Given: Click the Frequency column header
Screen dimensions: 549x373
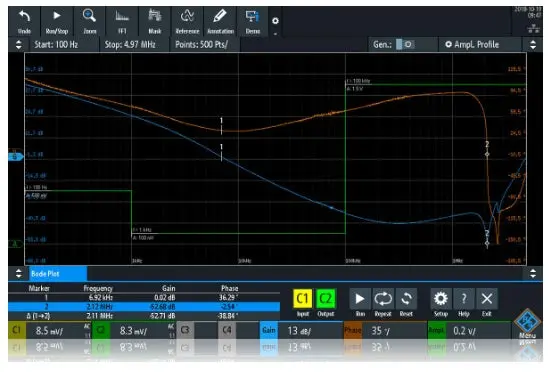Looking at the screenshot, I should coord(98,288).
